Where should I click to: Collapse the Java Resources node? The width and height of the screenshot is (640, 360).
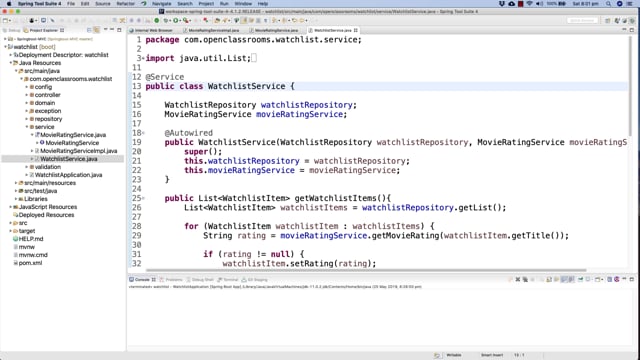pyautogui.click(x=11, y=63)
